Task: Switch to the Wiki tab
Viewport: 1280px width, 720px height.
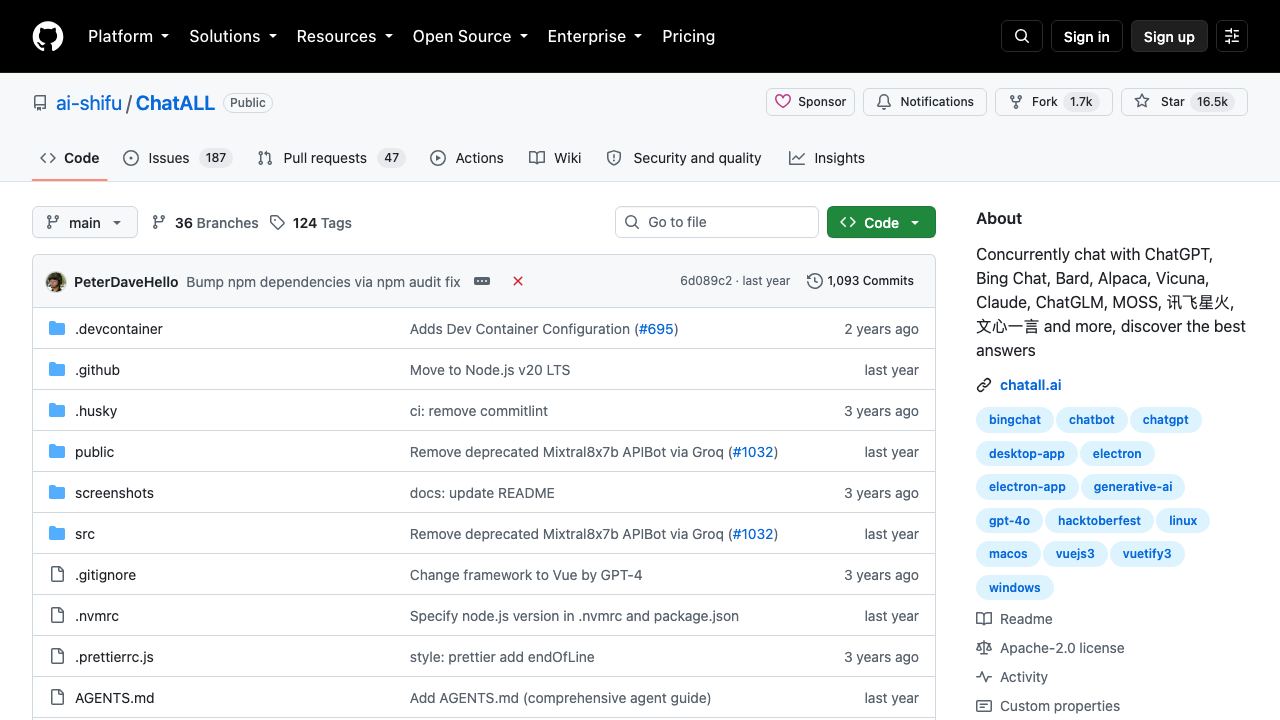Action: pos(555,158)
